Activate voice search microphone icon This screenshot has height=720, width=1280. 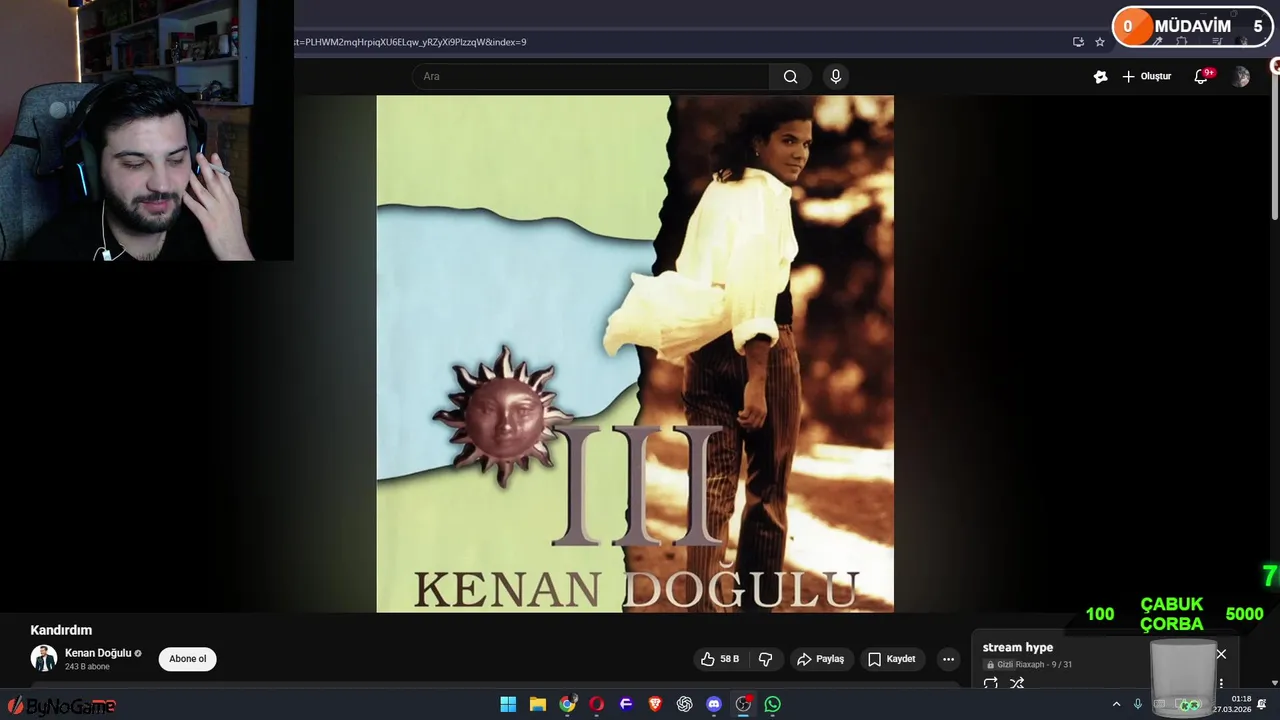coord(836,77)
